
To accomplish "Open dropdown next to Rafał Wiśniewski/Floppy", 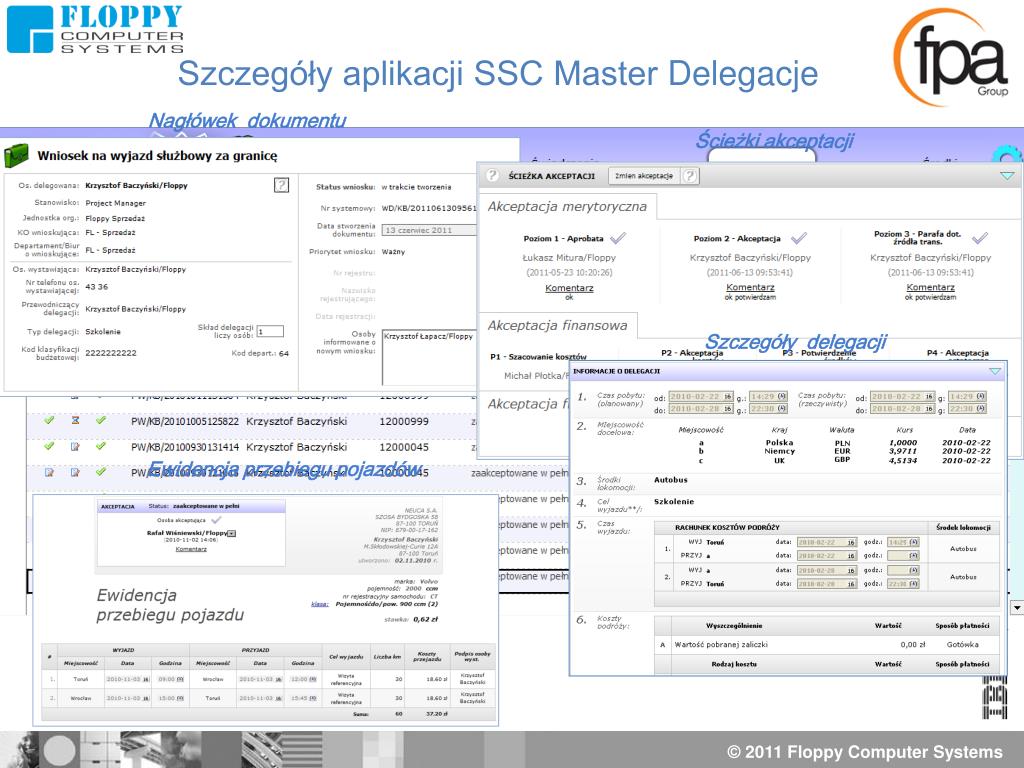I will tap(231, 534).
